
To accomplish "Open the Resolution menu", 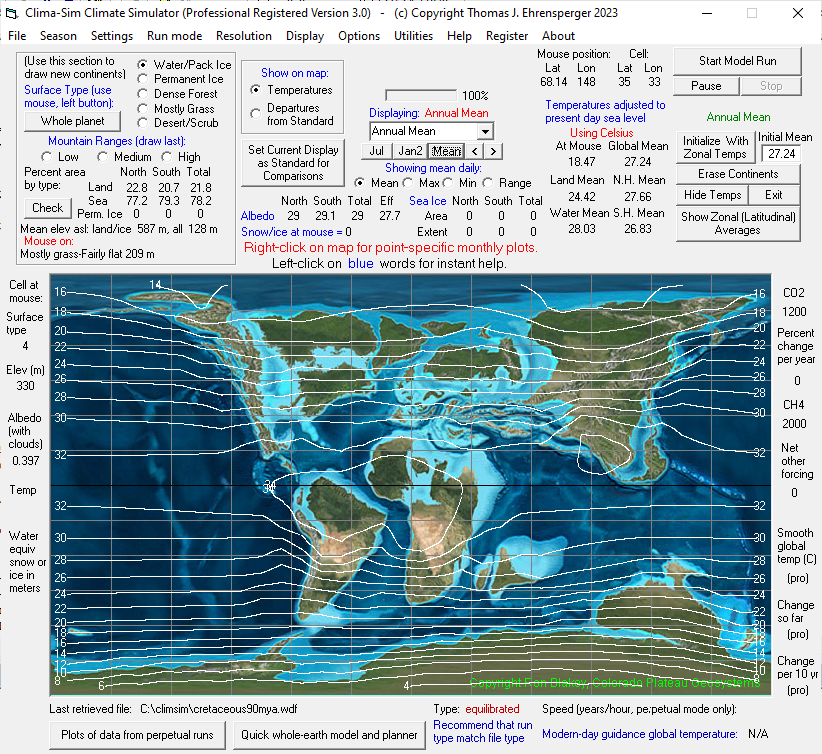I will (x=244, y=36).
